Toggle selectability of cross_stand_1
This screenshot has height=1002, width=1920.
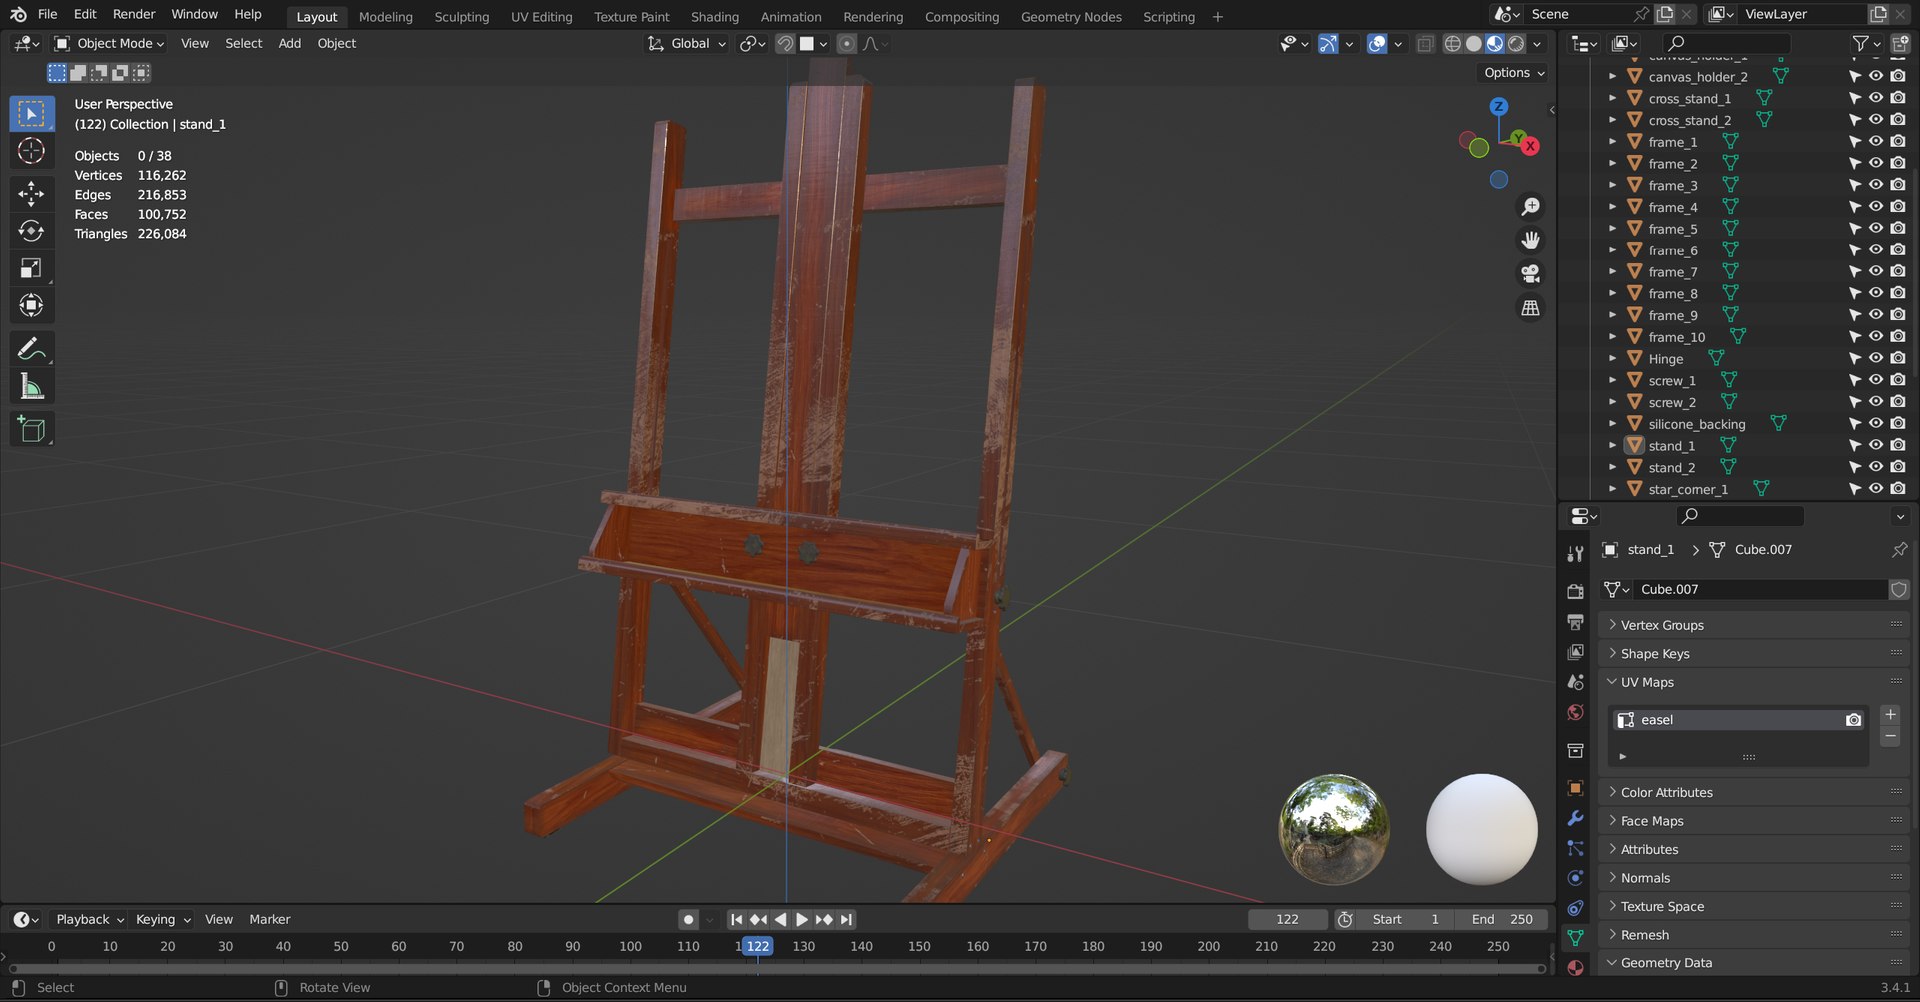(x=1854, y=98)
